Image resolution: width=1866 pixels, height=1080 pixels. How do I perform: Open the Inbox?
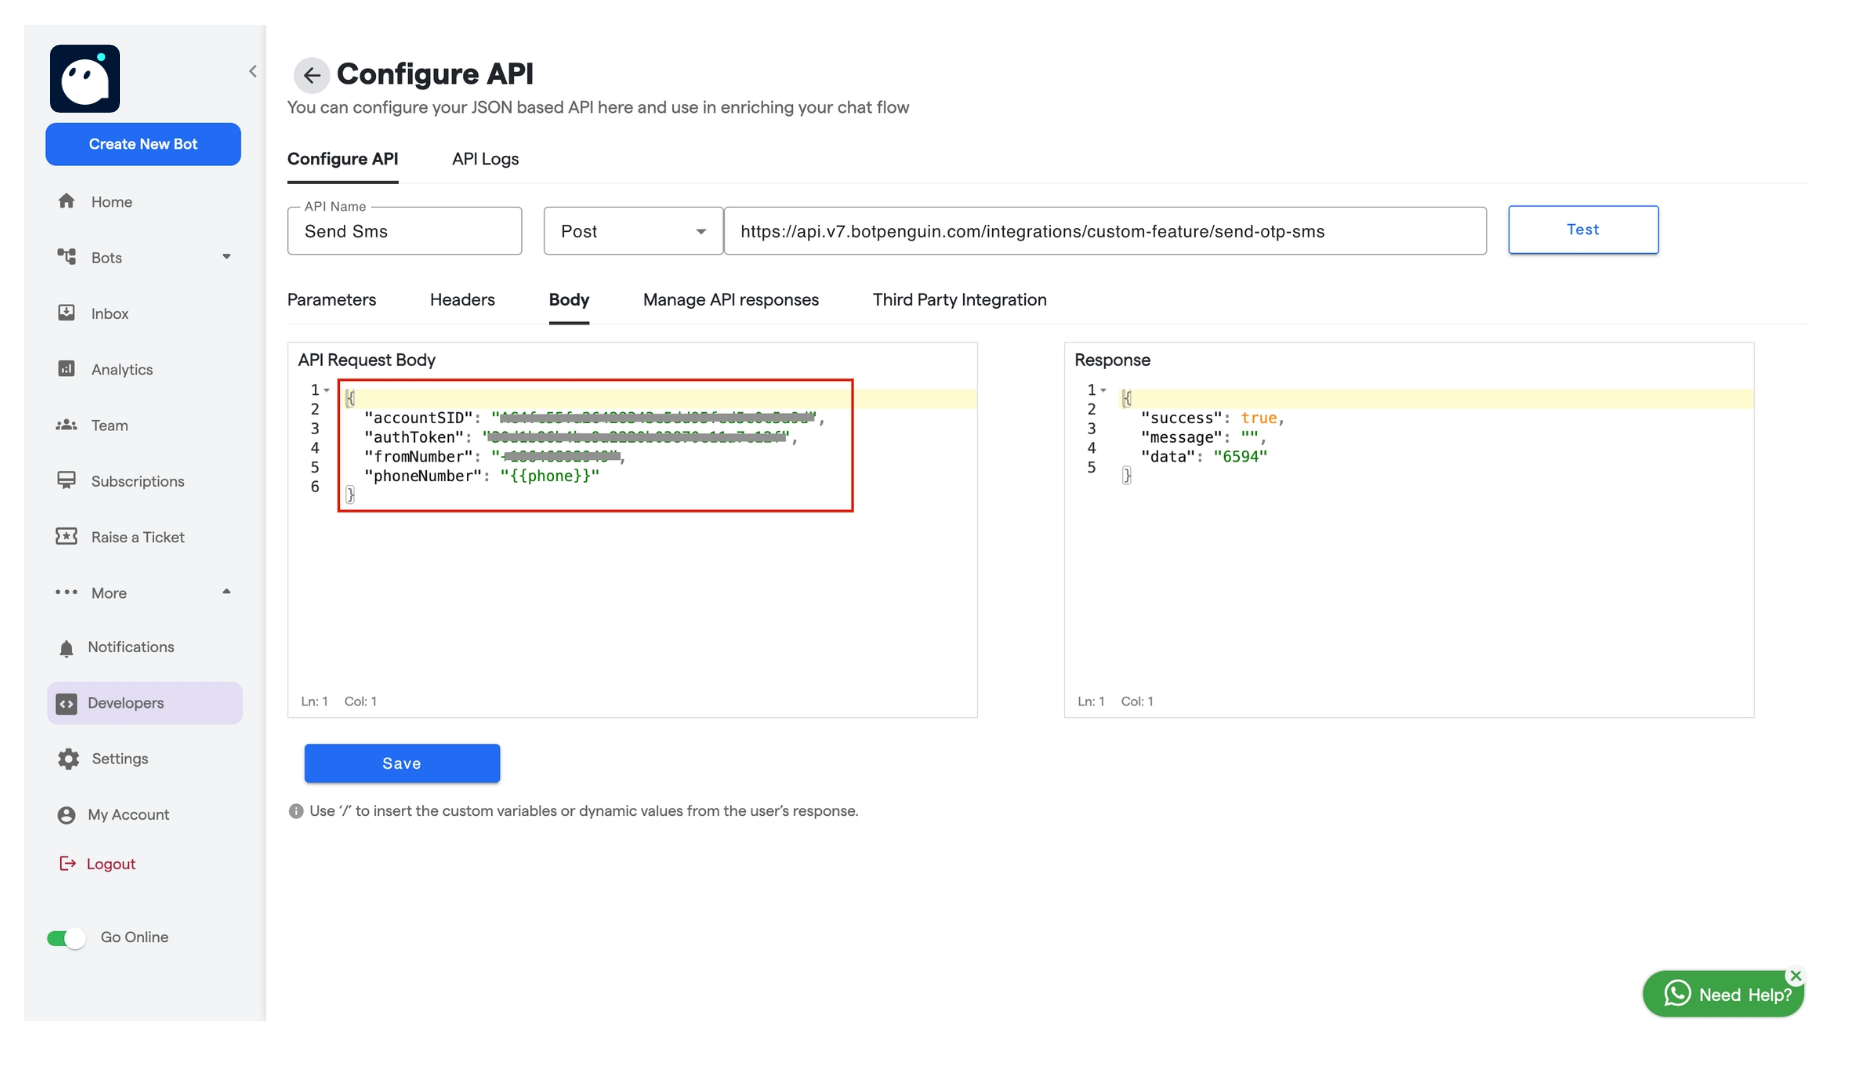(109, 313)
